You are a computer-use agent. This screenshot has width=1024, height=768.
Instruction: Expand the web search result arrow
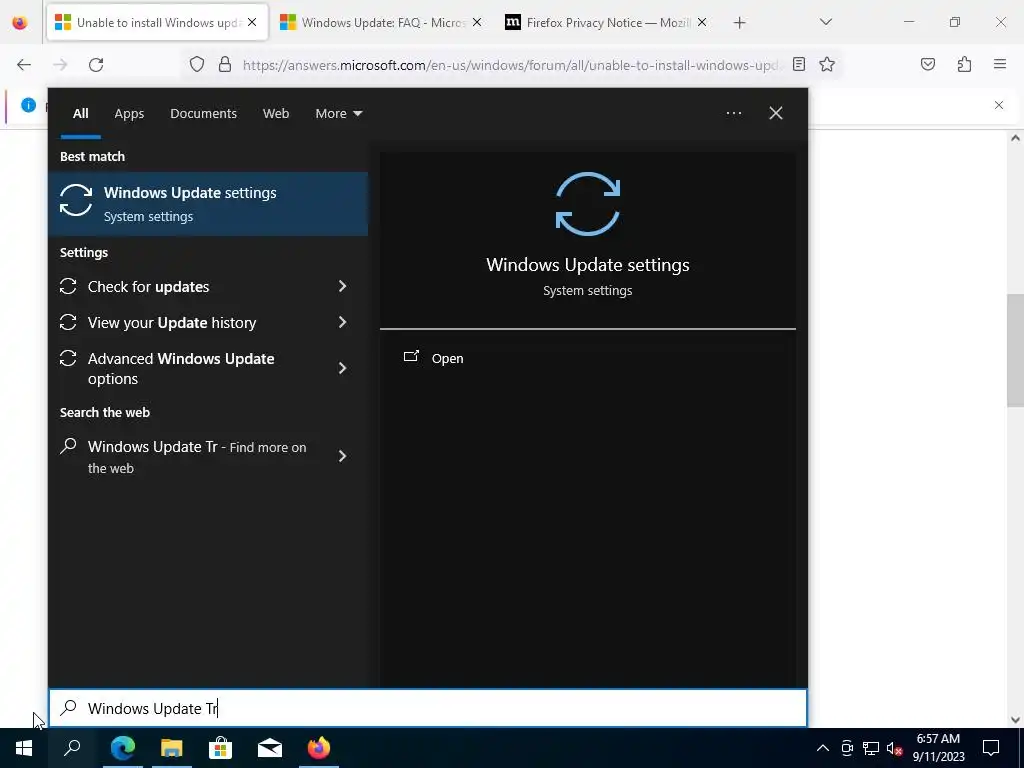342,456
